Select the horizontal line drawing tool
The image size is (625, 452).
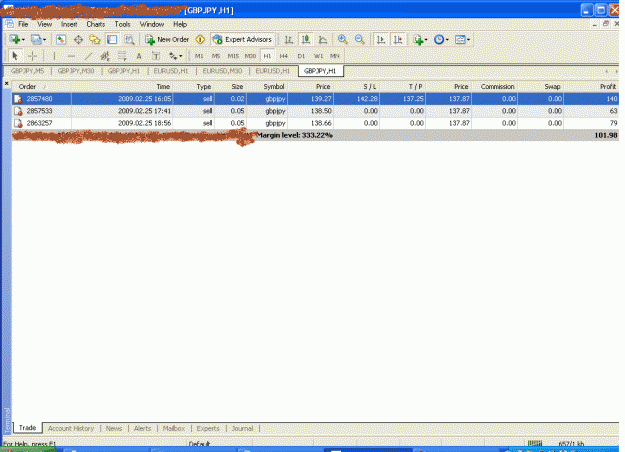tap(71, 56)
